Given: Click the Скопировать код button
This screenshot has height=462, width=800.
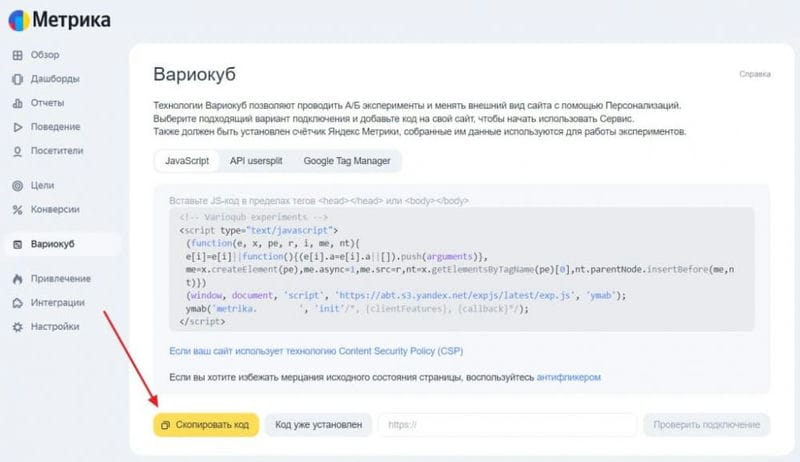Looking at the screenshot, I should (x=206, y=425).
